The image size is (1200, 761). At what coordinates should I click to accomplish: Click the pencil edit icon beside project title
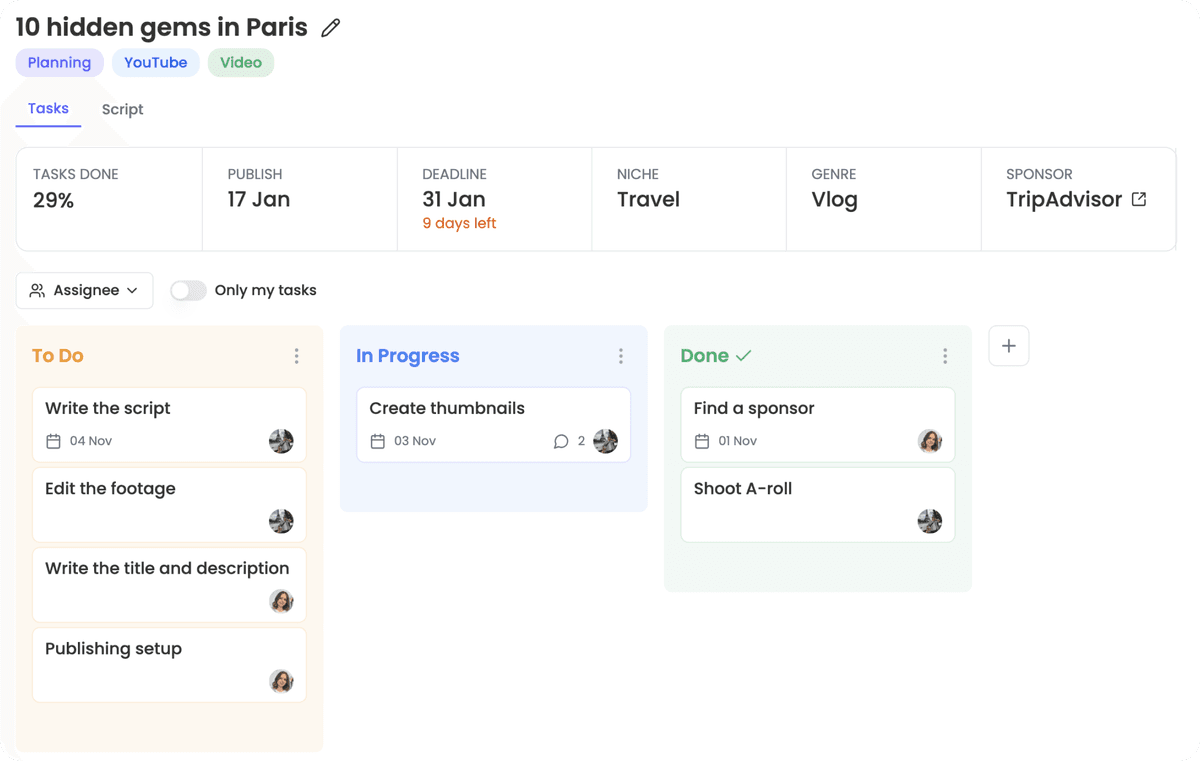coord(330,28)
